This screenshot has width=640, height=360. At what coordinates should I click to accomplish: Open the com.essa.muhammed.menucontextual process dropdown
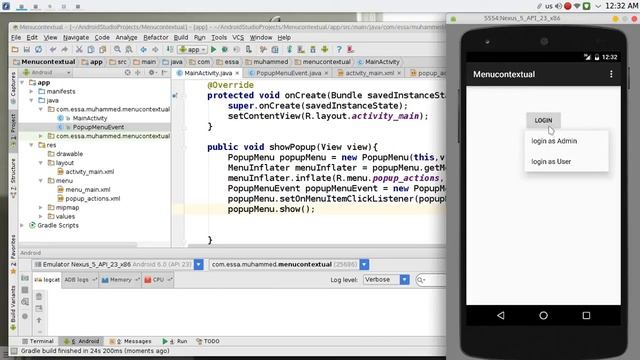pyautogui.click(x=364, y=264)
